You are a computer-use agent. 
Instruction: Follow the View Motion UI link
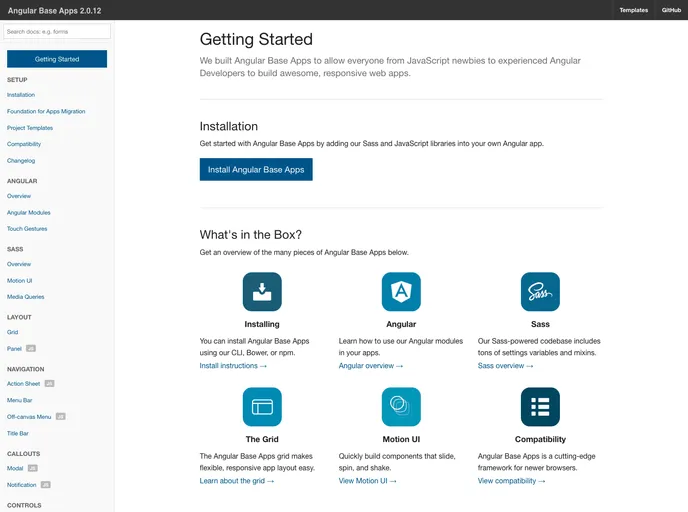(x=368, y=481)
